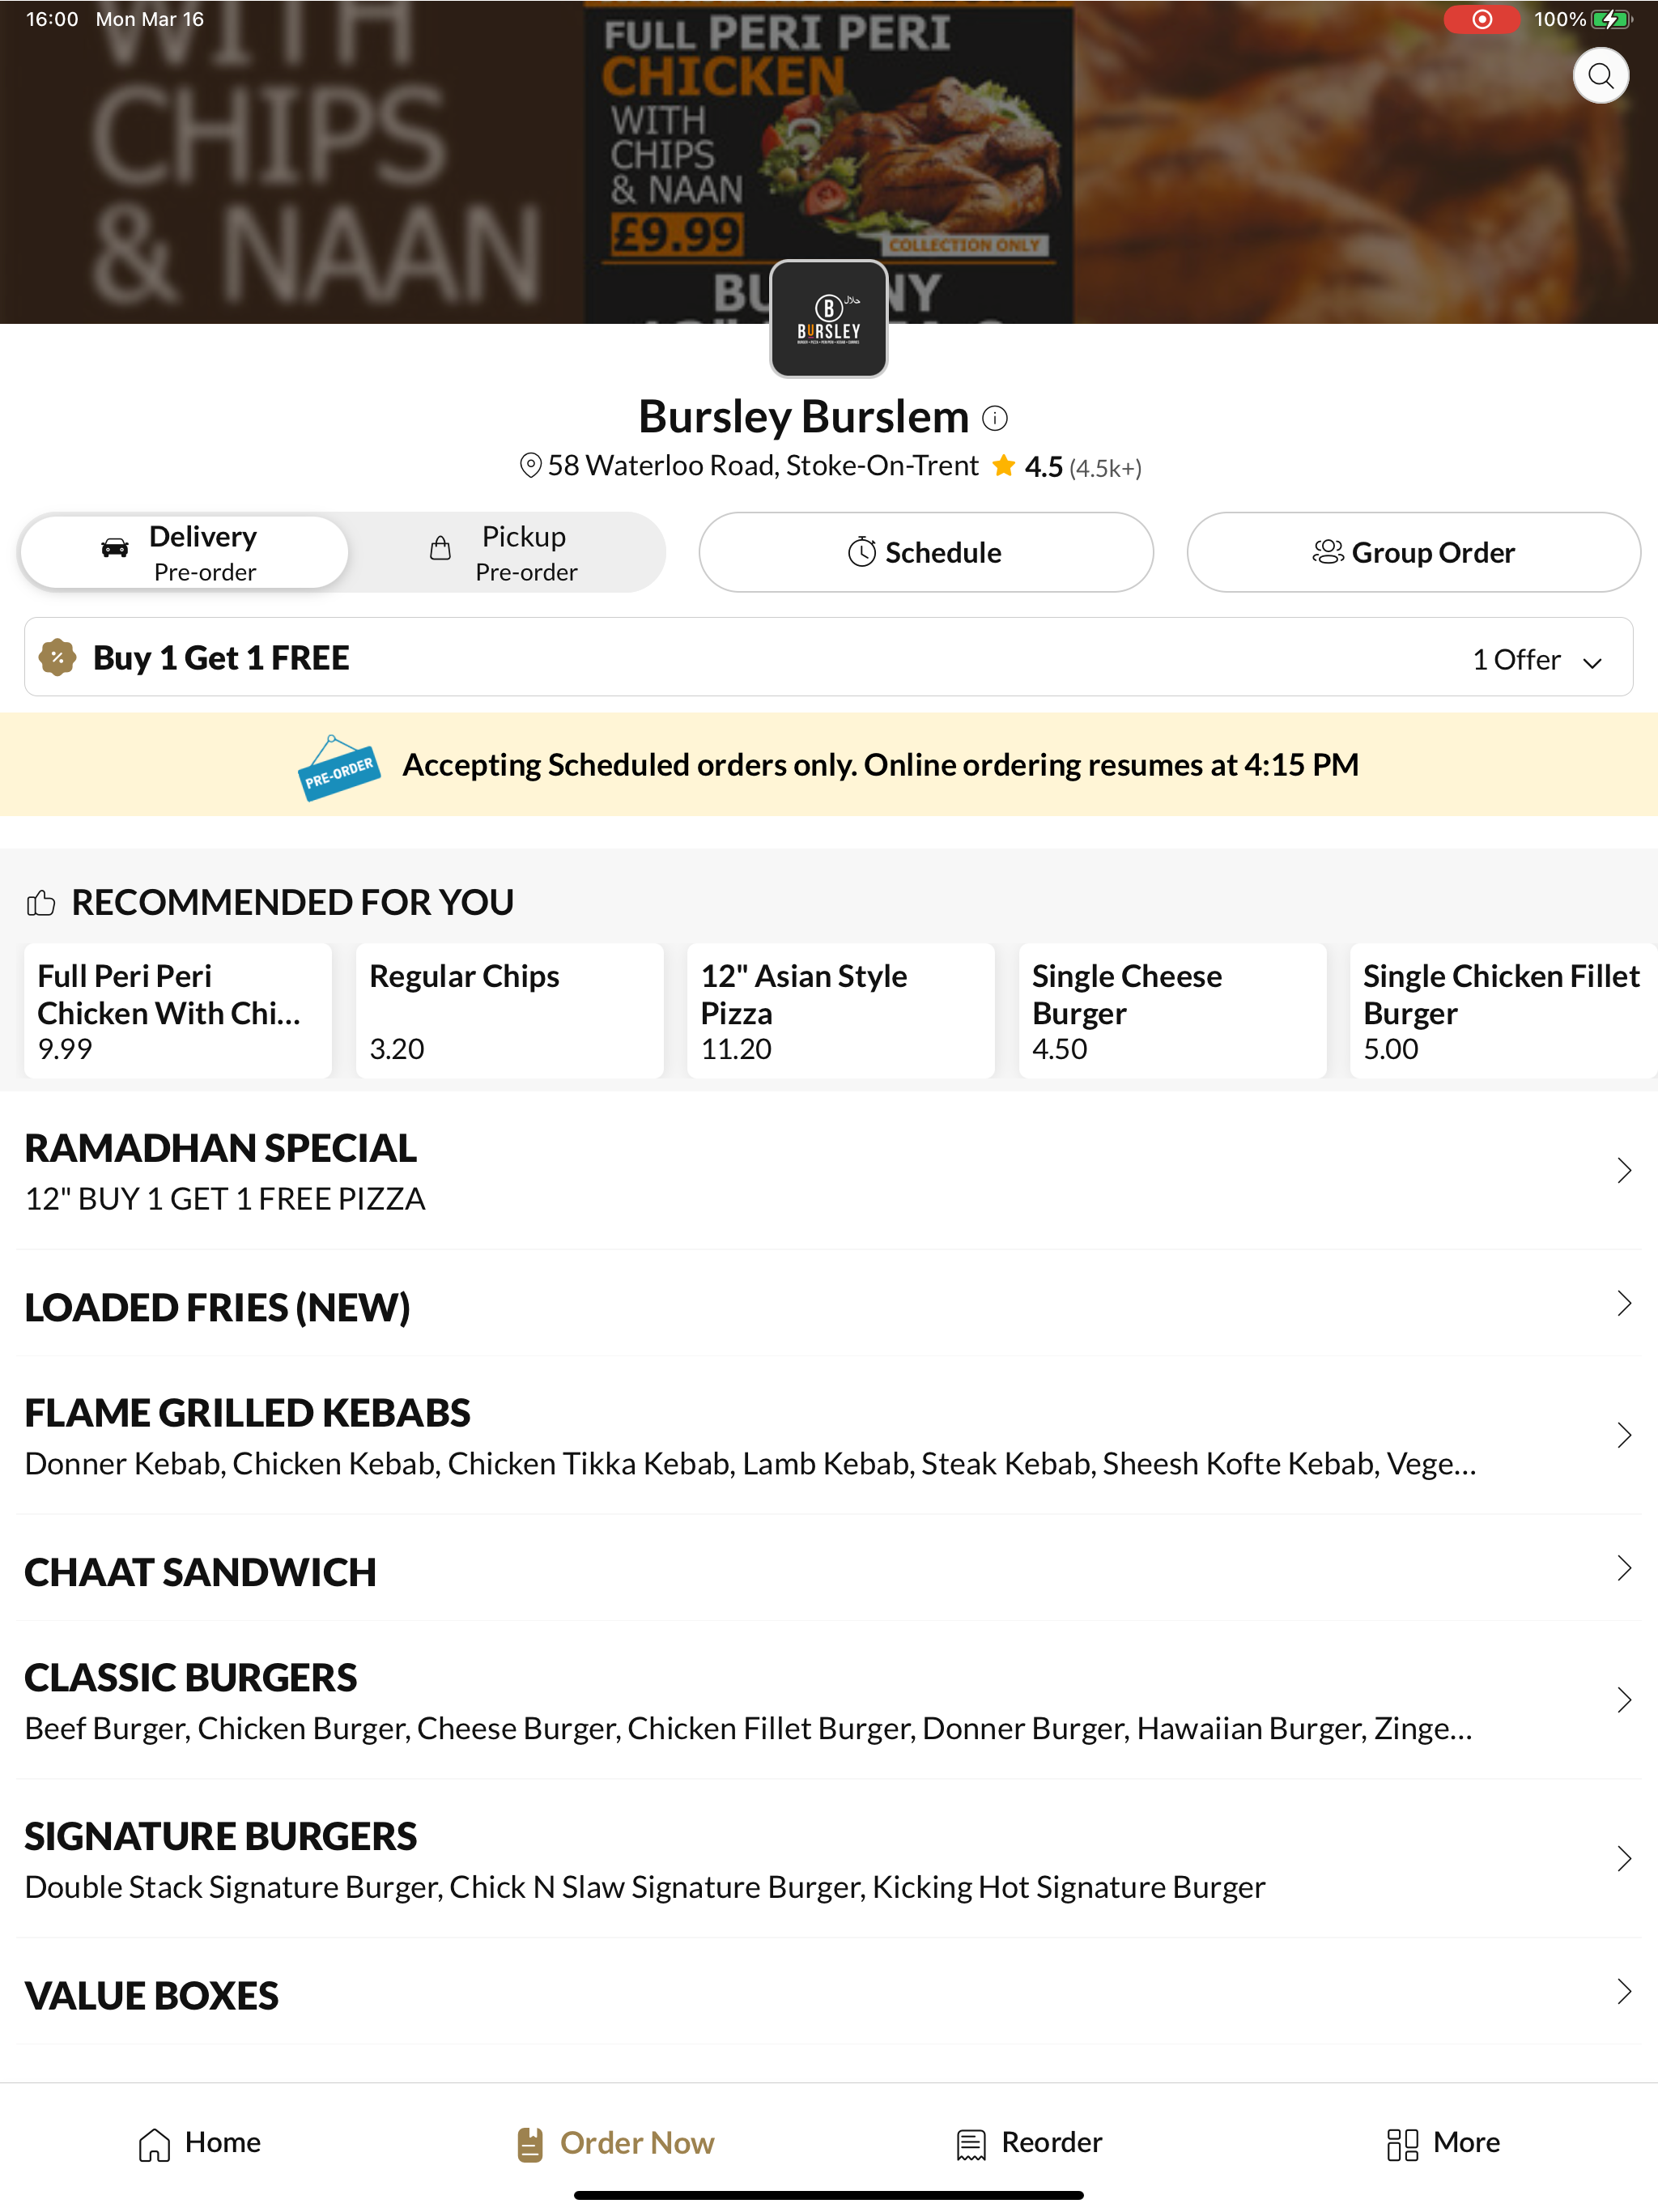Choose the Single Cheese Burger card
This screenshot has width=1658, height=2212.
pos(1173,1011)
